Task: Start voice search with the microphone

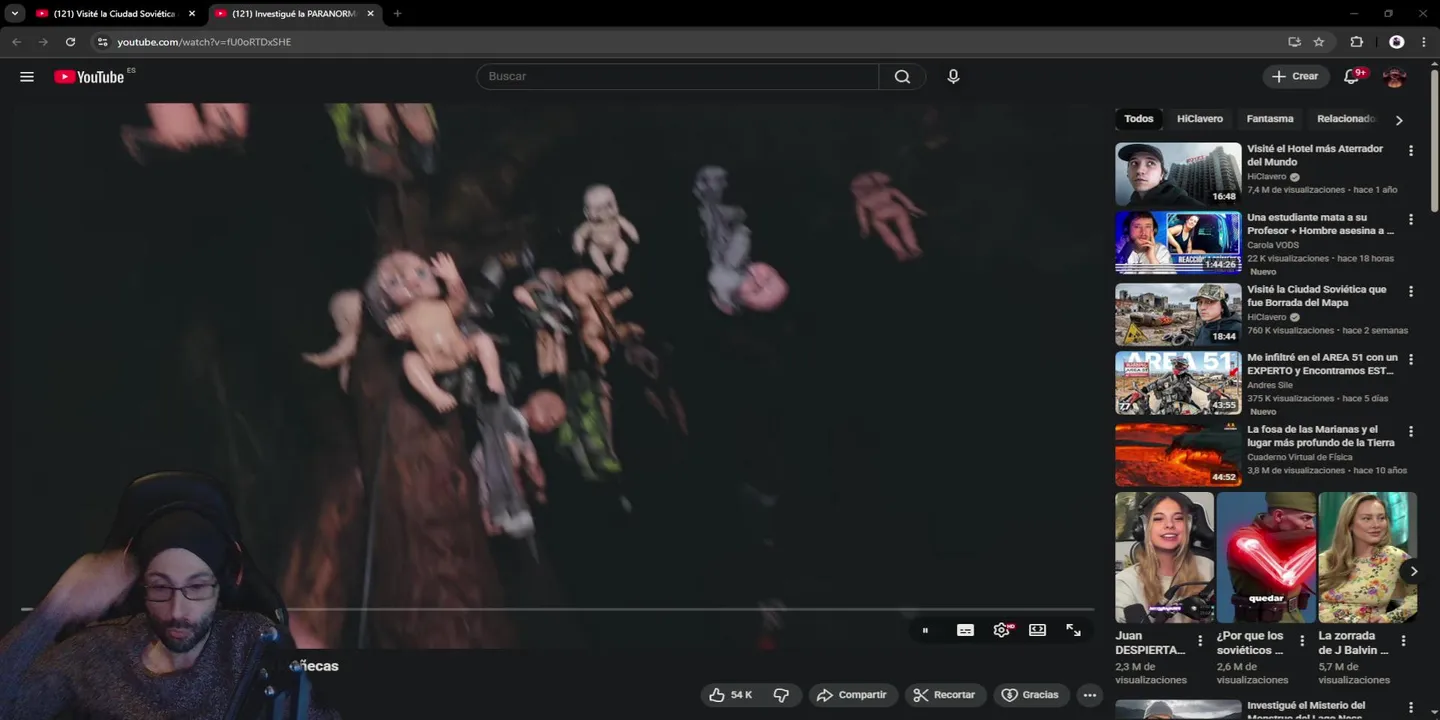Action: (953, 76)
